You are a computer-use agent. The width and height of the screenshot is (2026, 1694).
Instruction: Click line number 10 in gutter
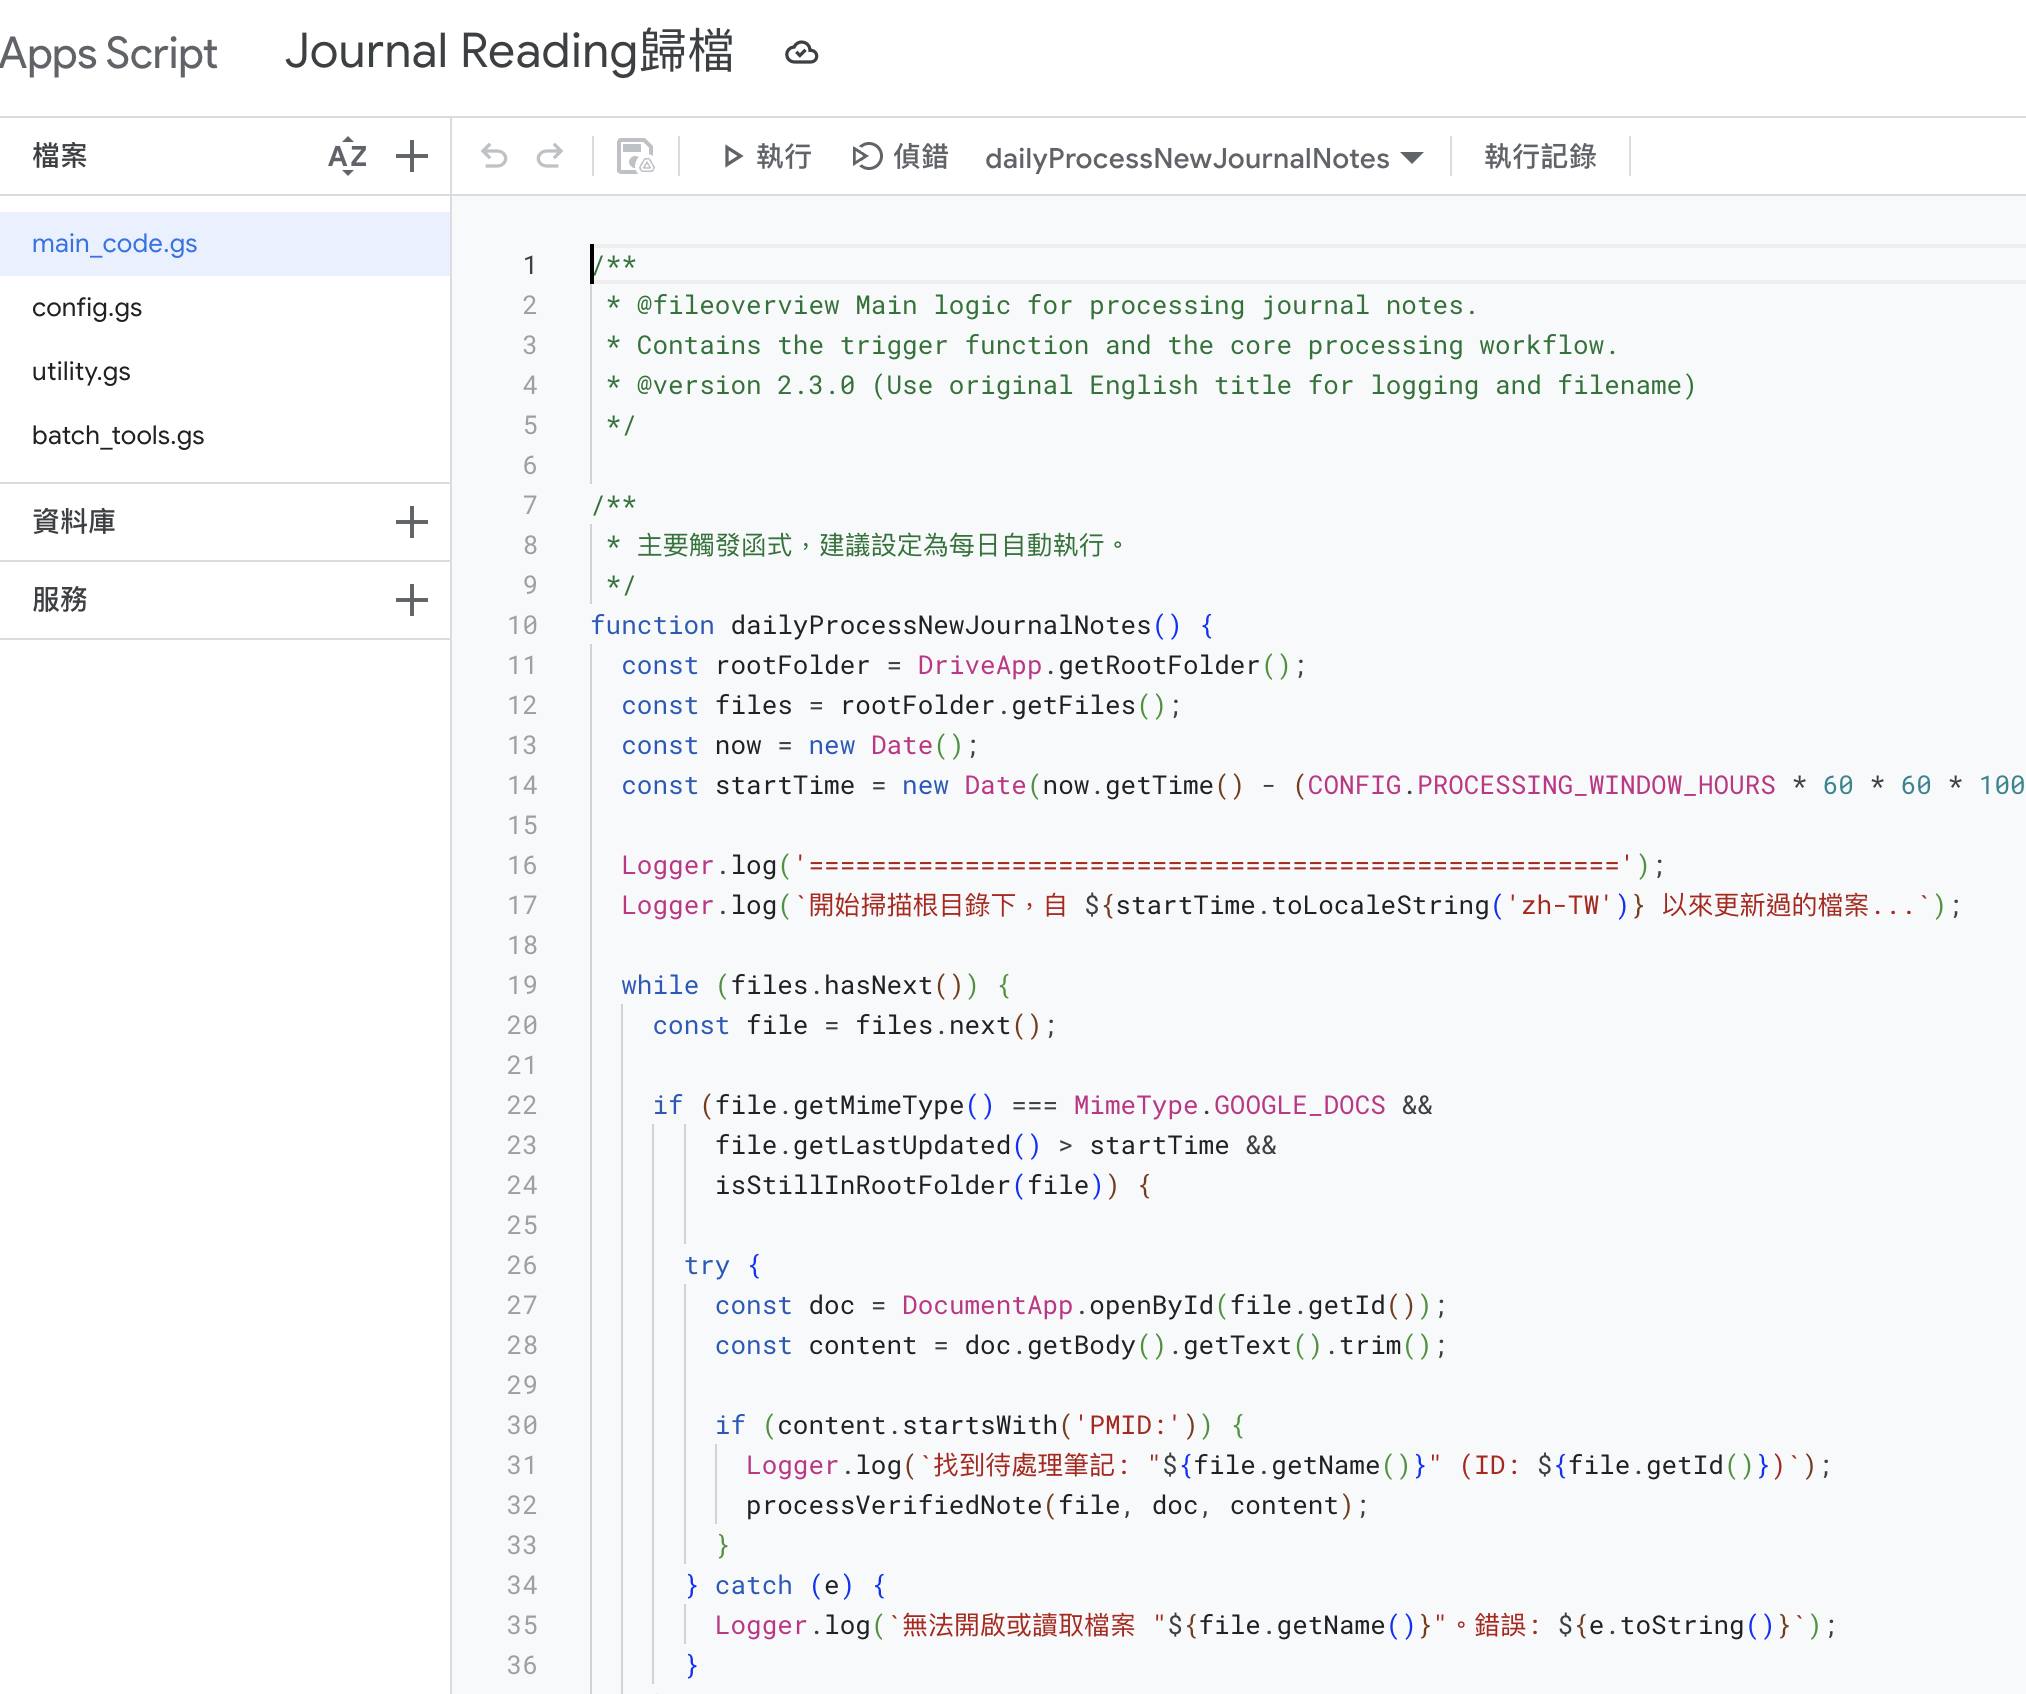coord(522,626)
